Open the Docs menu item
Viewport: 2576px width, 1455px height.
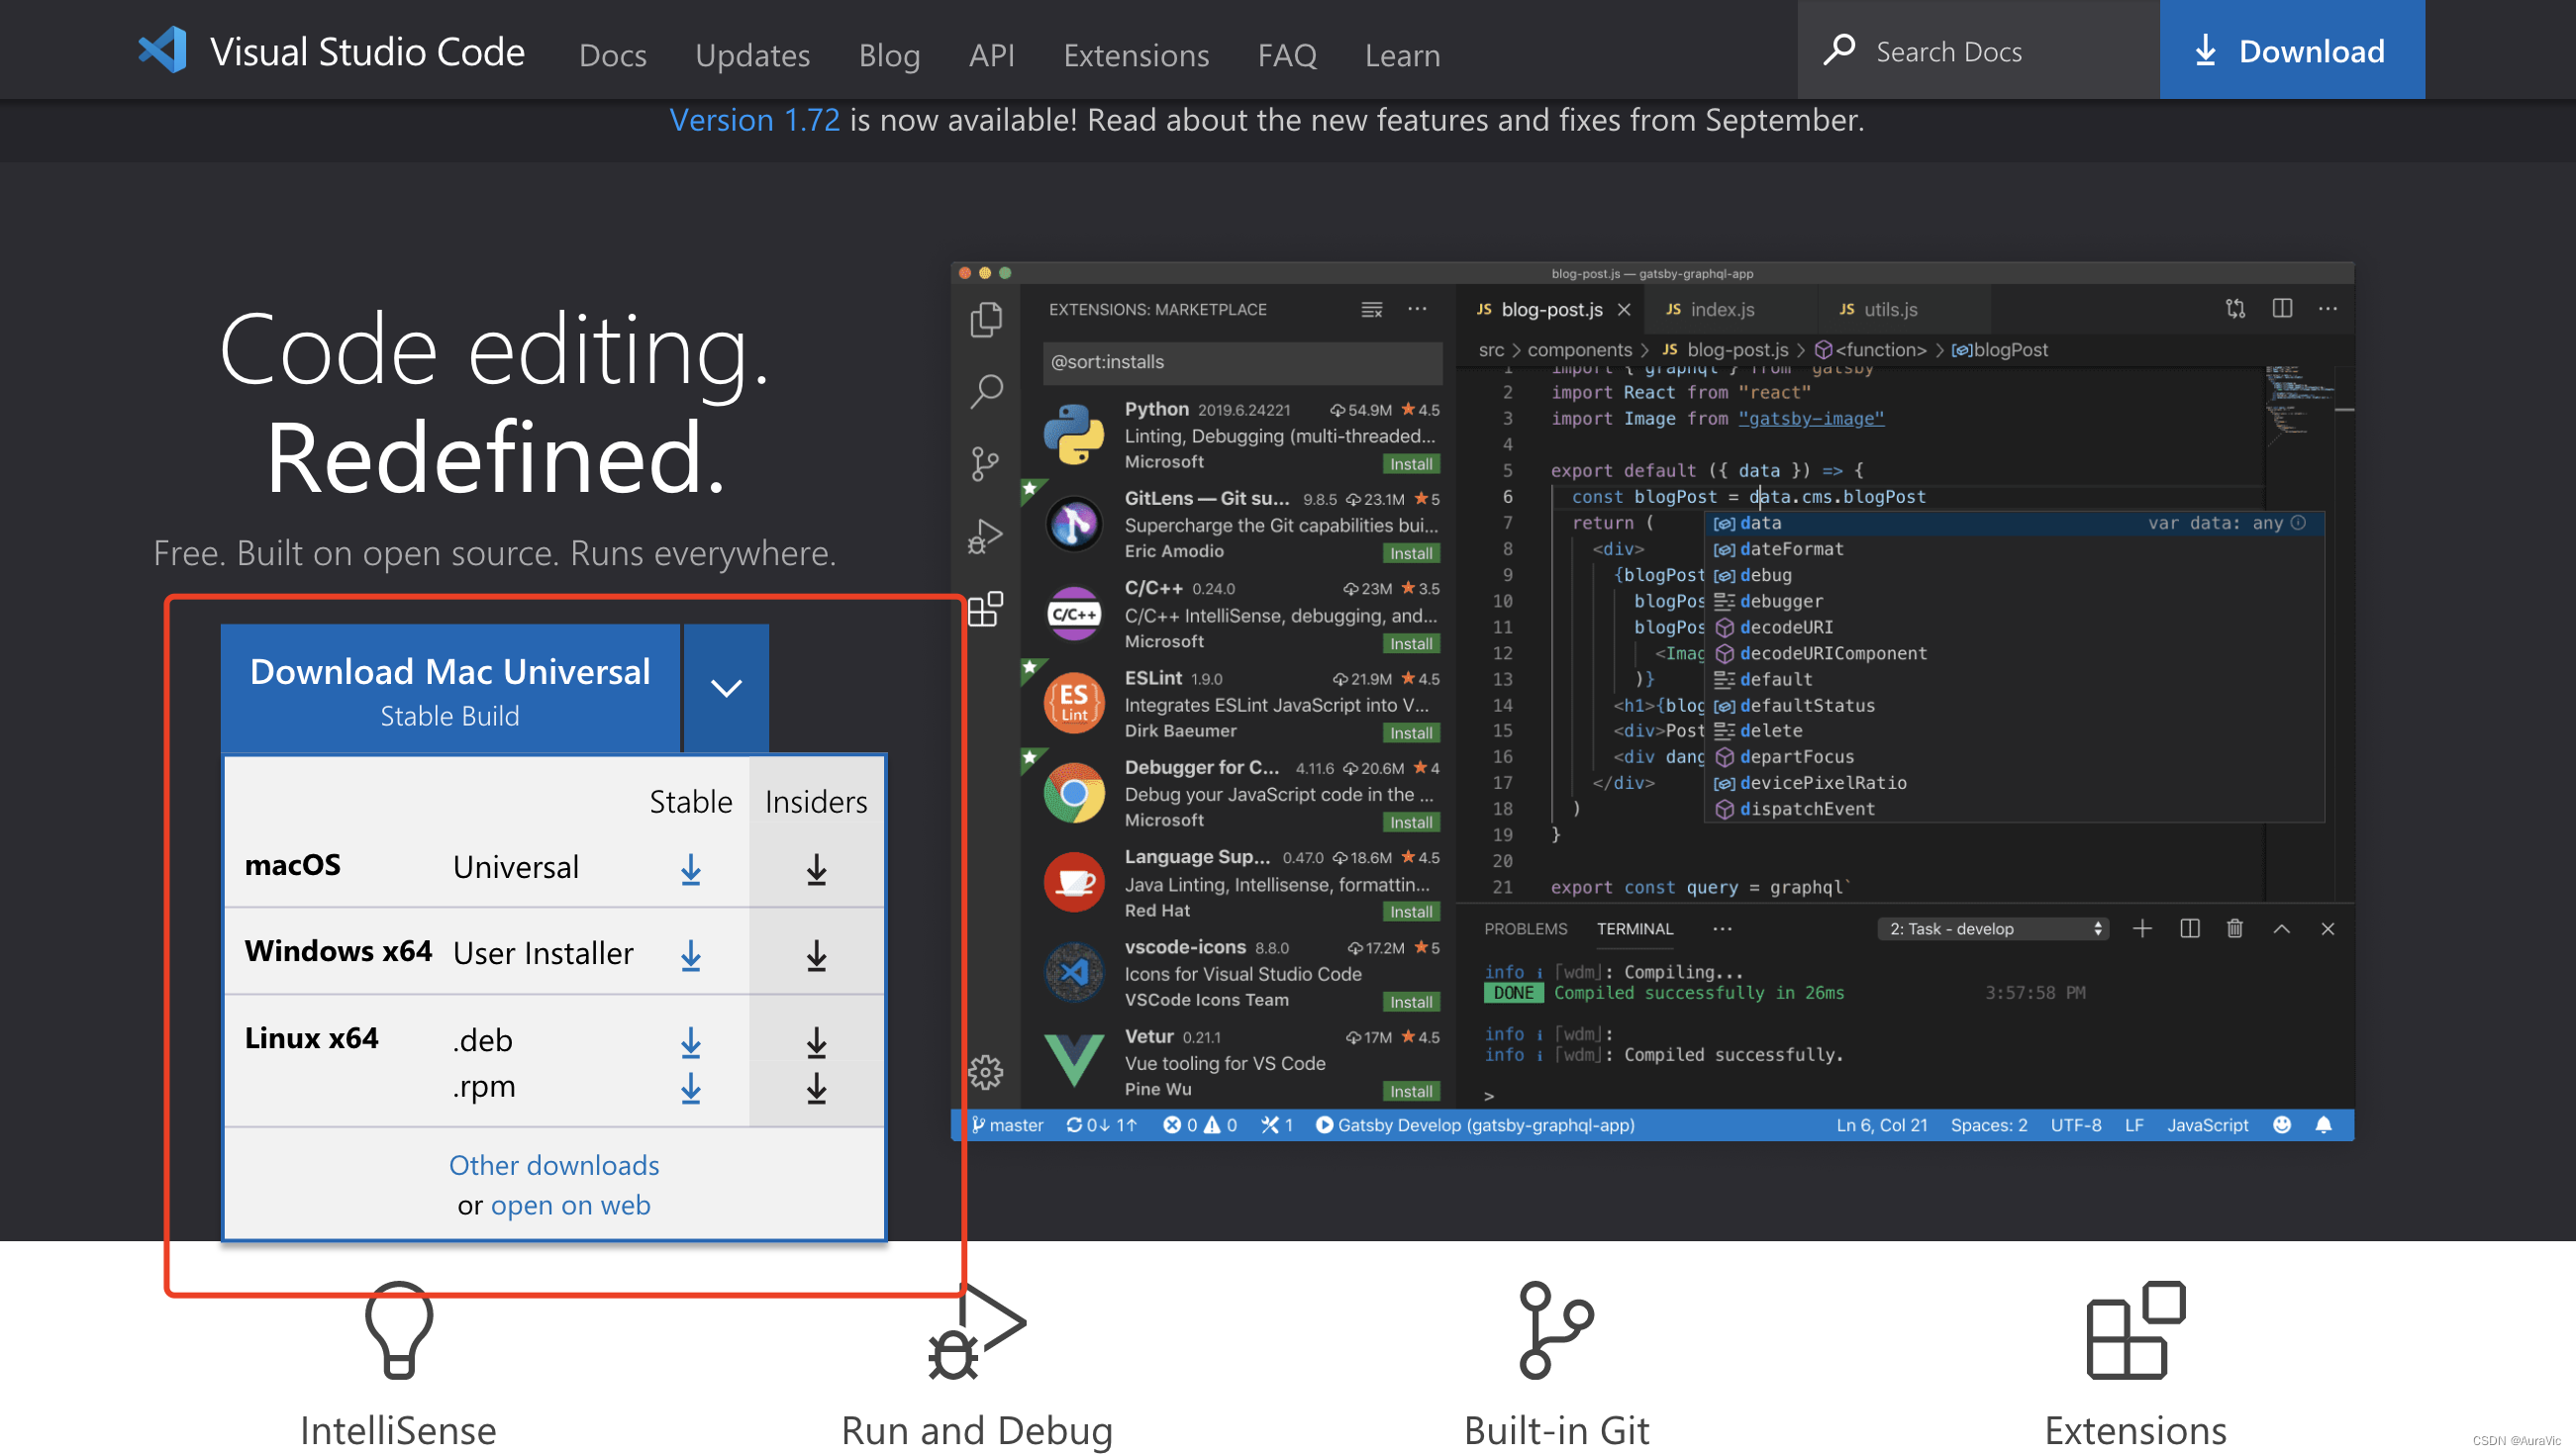pyautogui.click(x=612, y=54)
